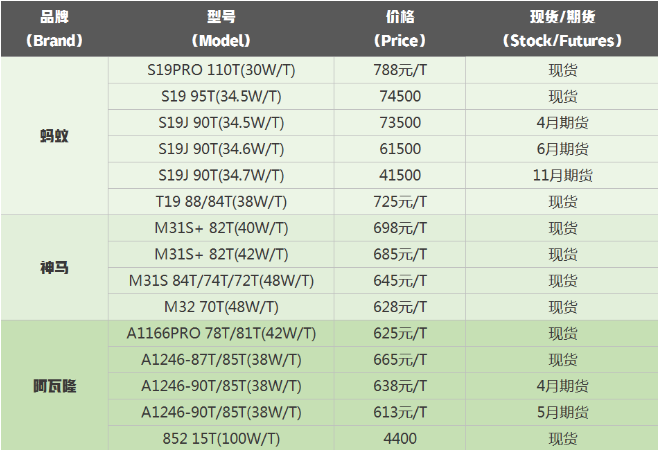
Task: Click 现货 in the S19 95T row
Action: [562, 96]
